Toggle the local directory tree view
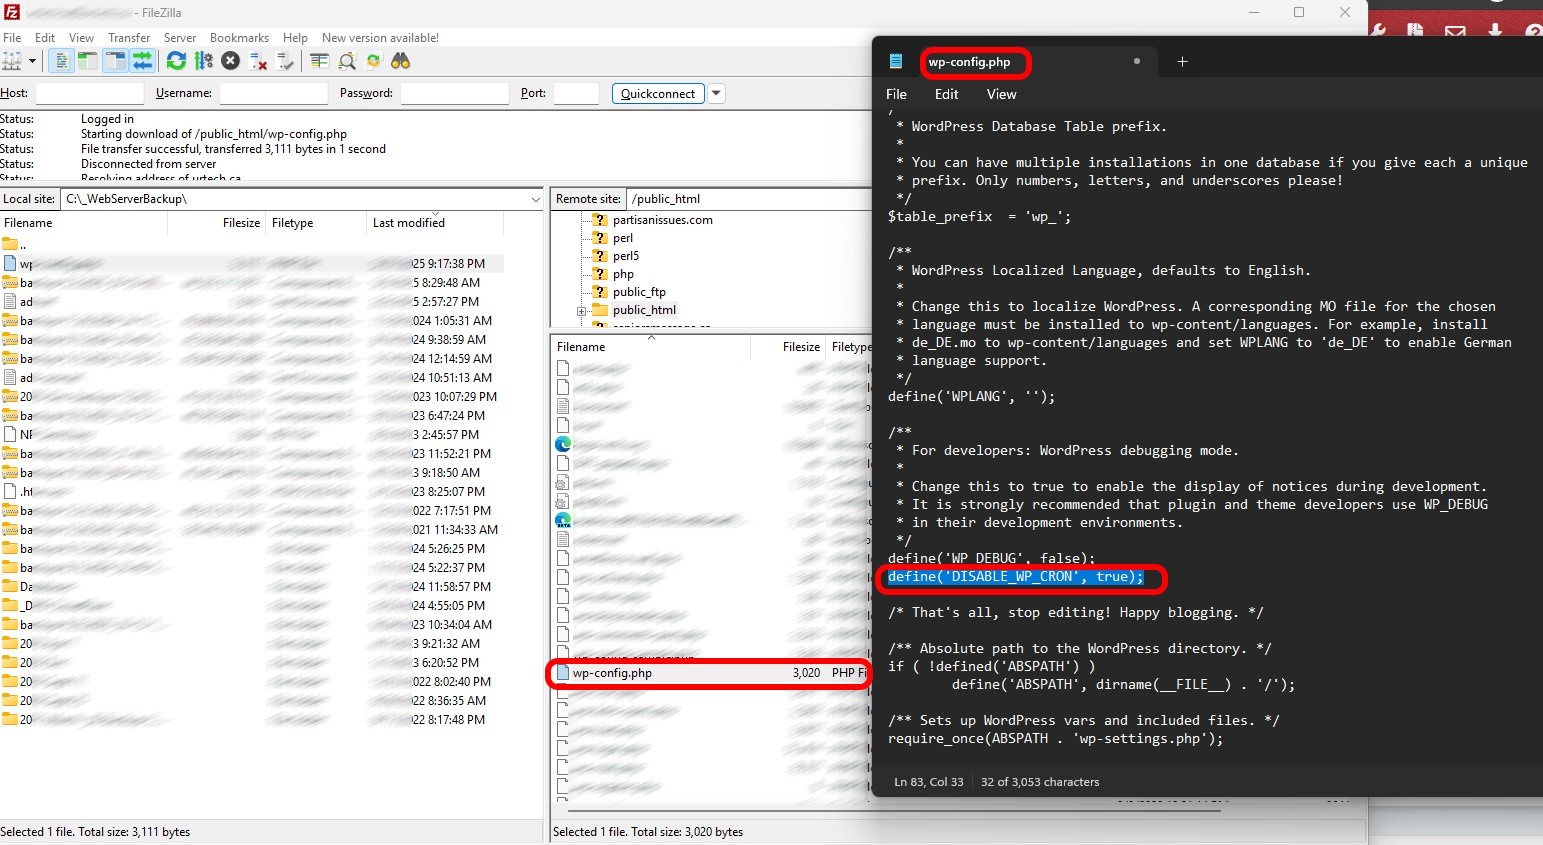This screenshot has width=1543, height=845. click(x=88, y=61)
